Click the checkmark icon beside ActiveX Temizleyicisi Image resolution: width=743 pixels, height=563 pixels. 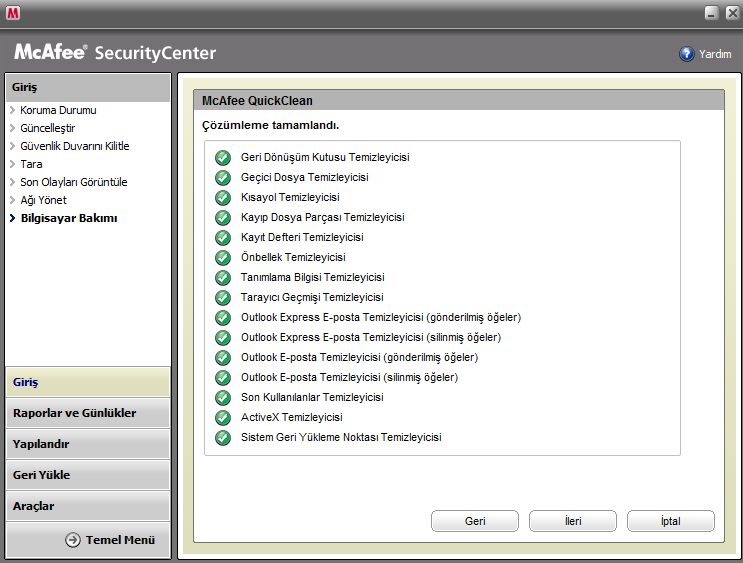pos(223,418)
